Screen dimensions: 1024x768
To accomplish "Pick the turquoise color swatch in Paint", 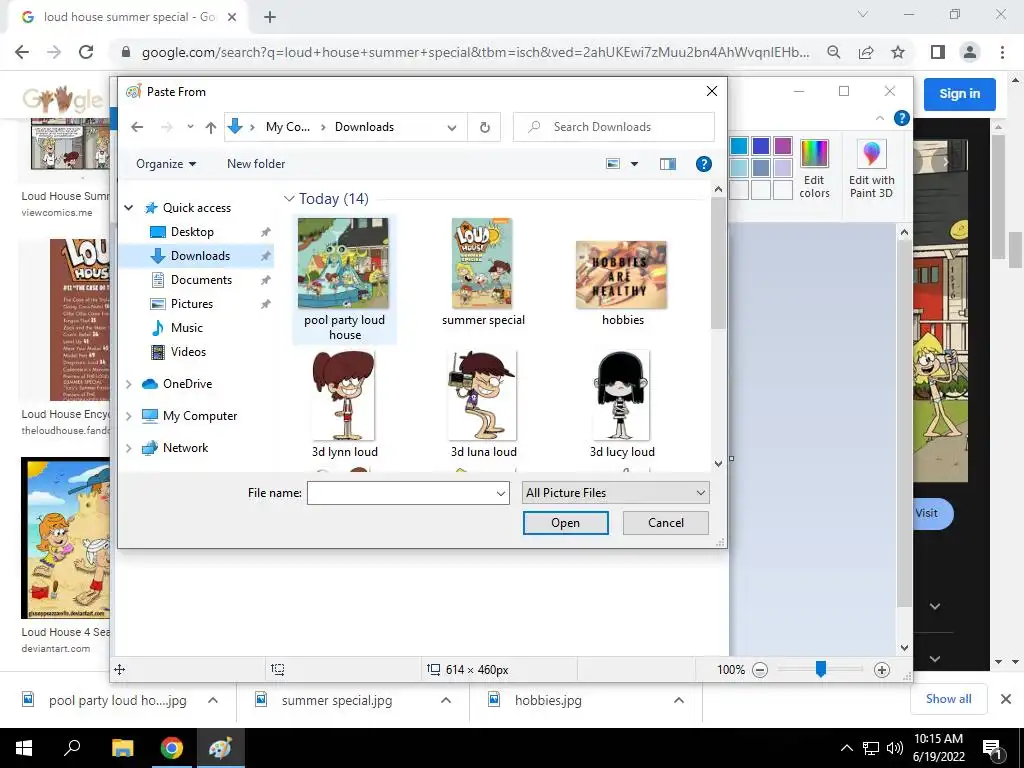I will (739, 146).
